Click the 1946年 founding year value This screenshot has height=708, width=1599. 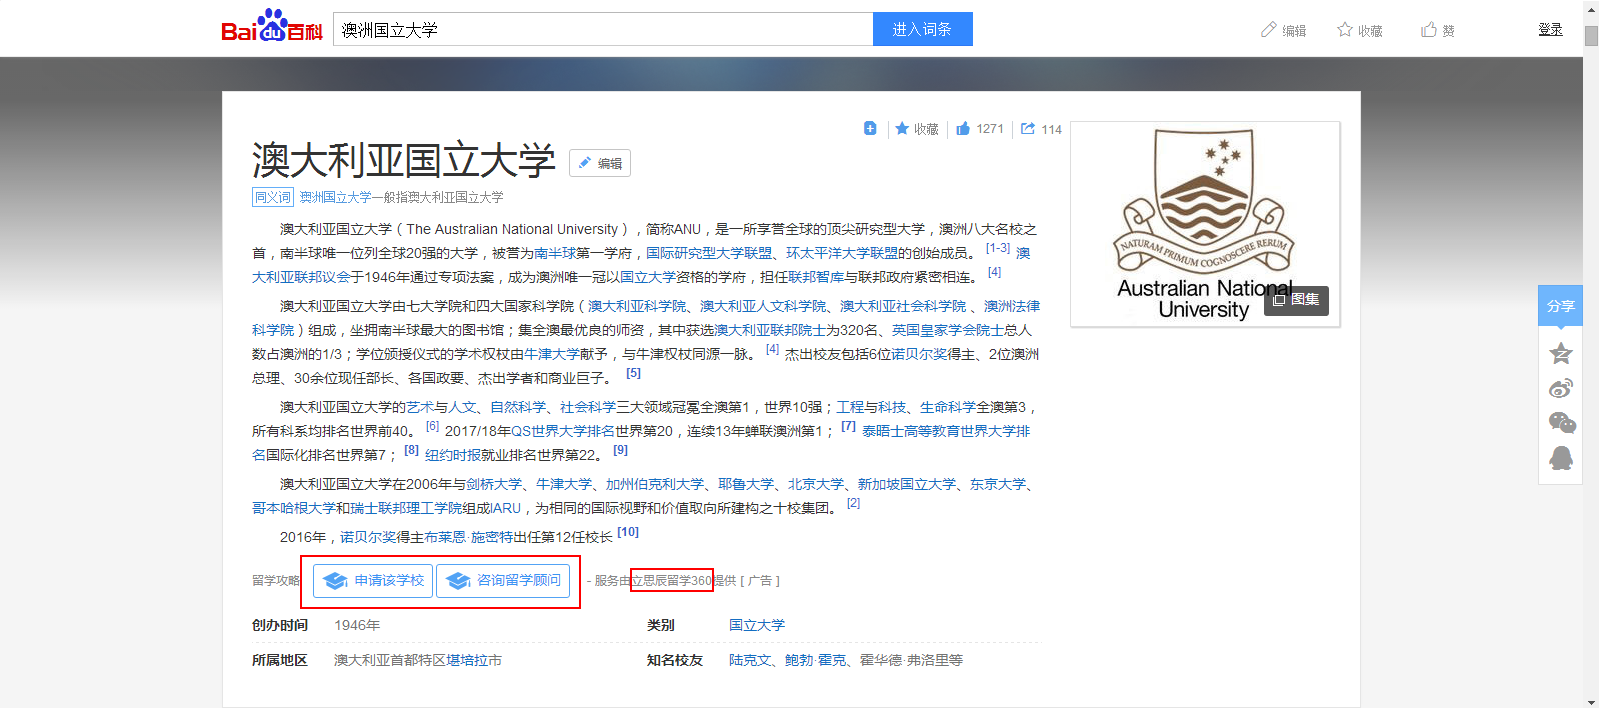(357, 625)
